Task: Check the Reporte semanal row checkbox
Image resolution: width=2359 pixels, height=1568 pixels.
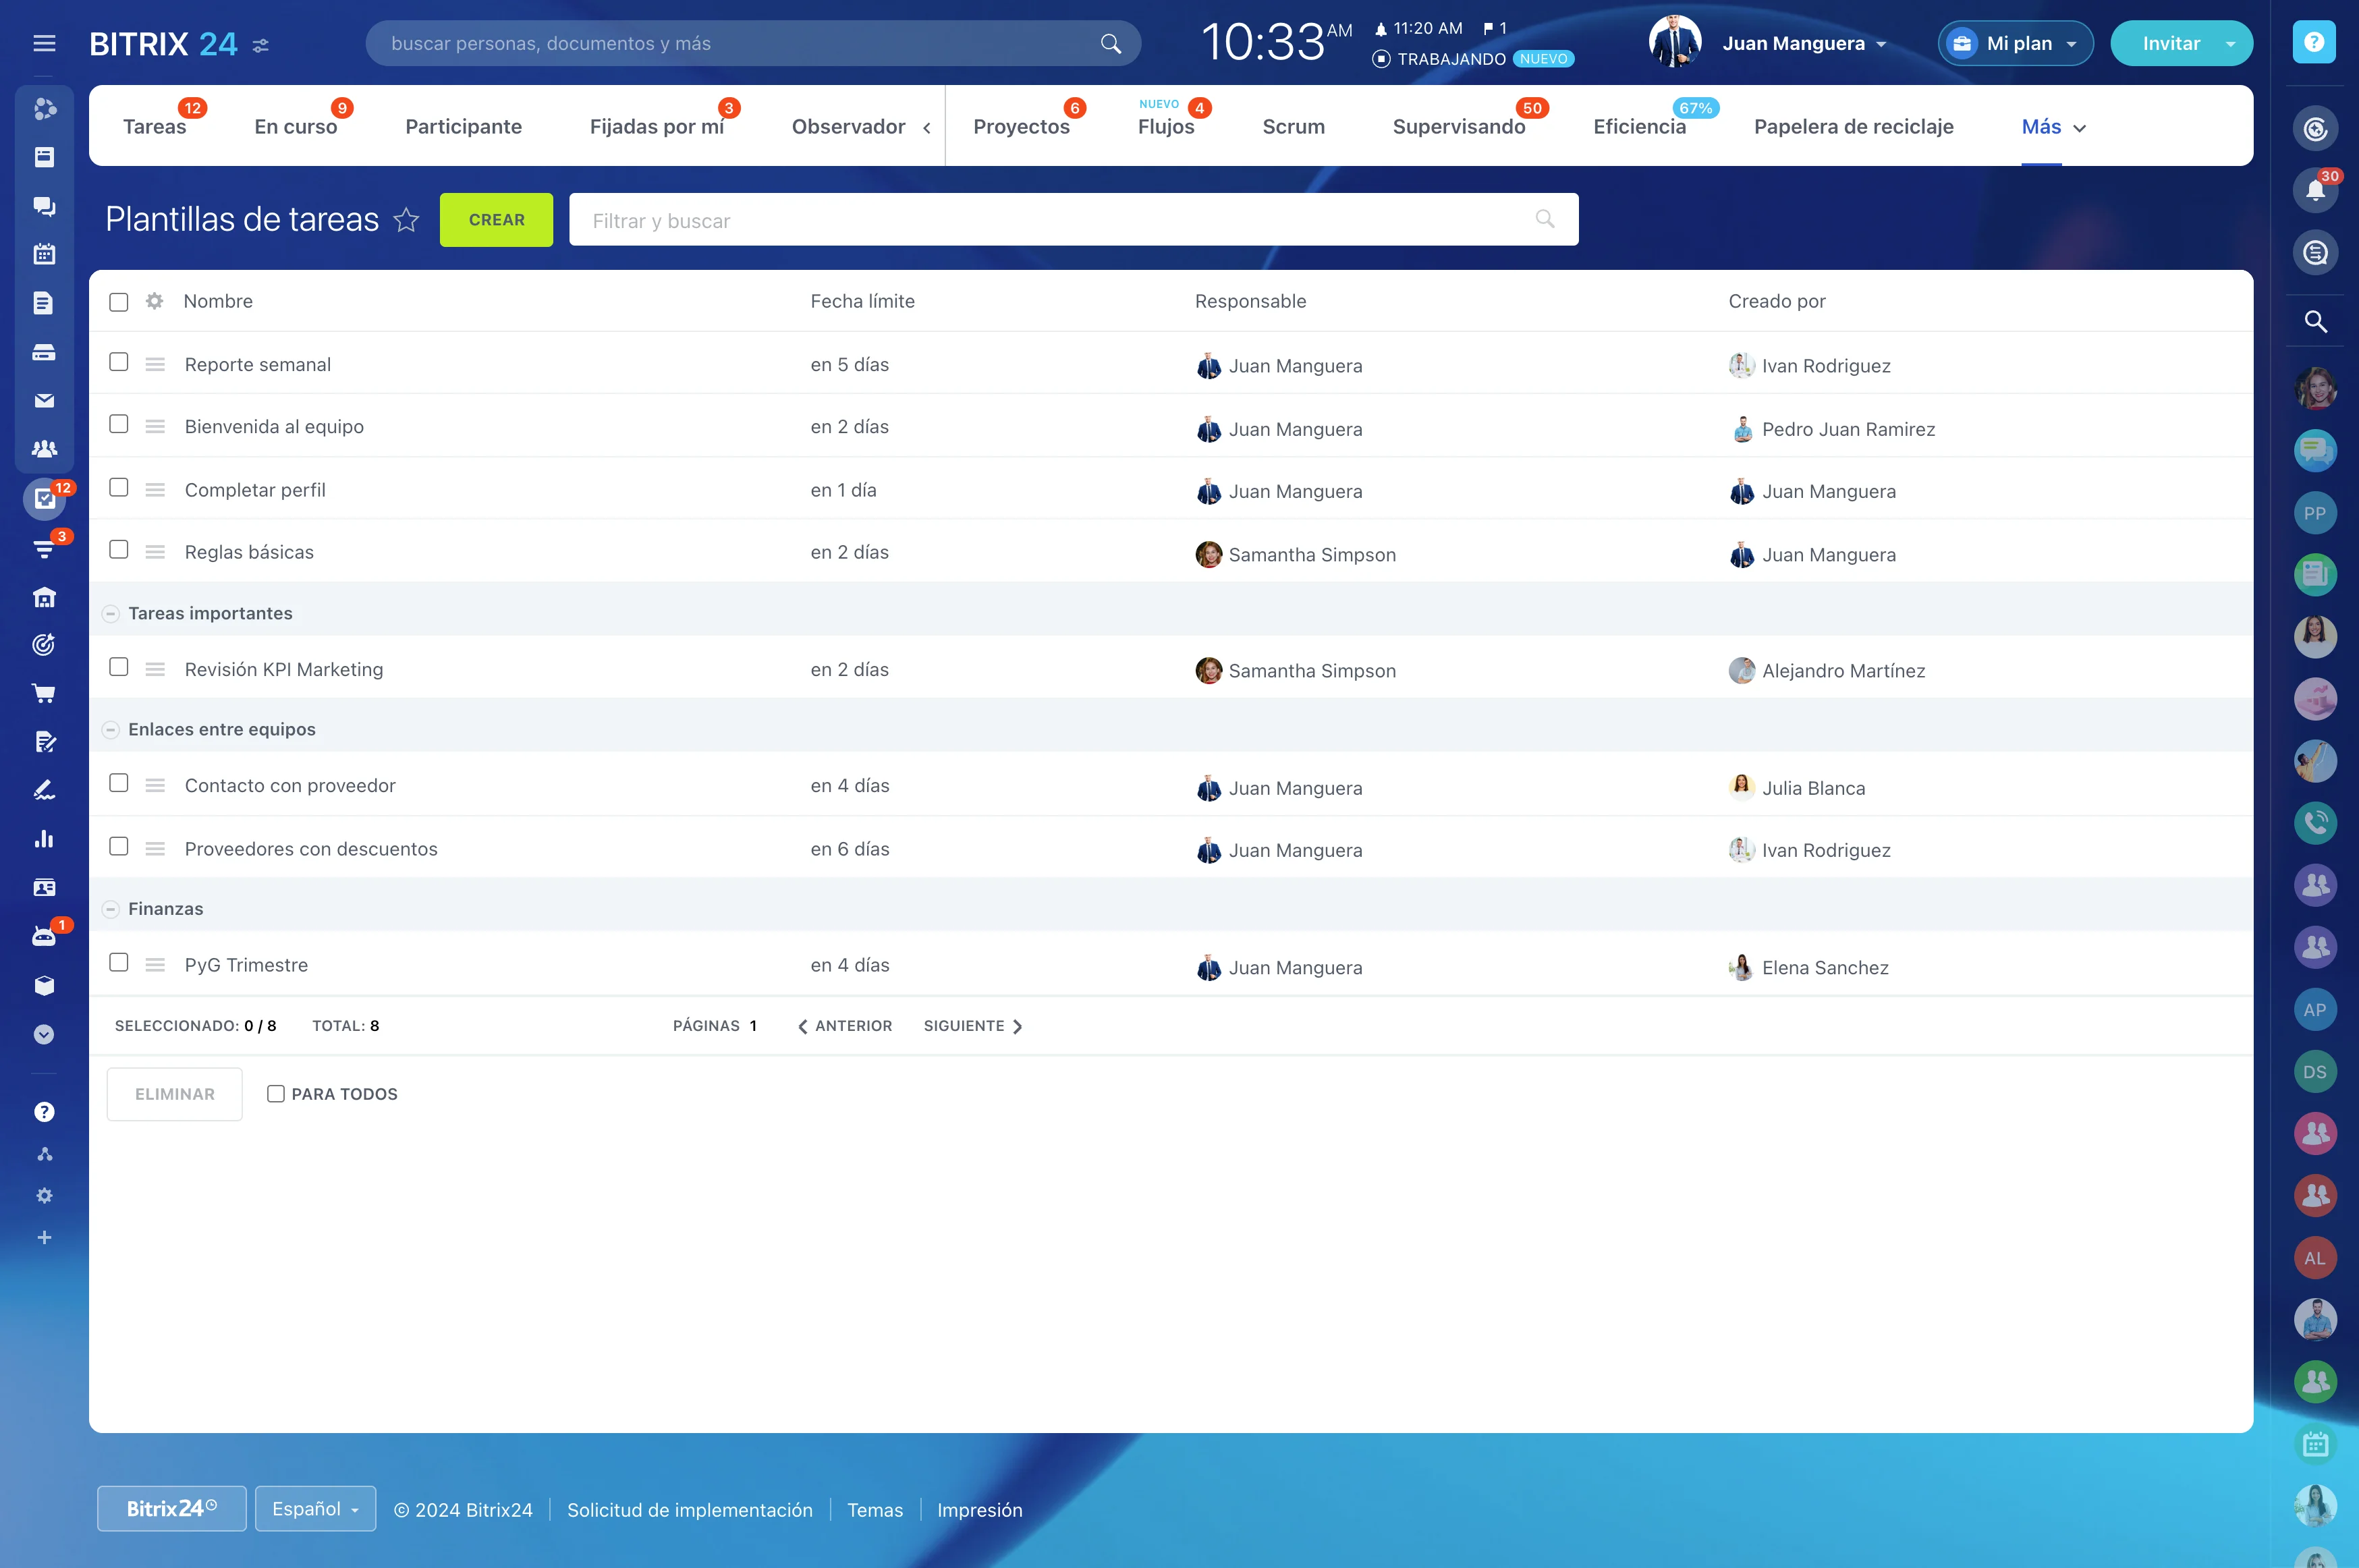Action: click(119, 362)
